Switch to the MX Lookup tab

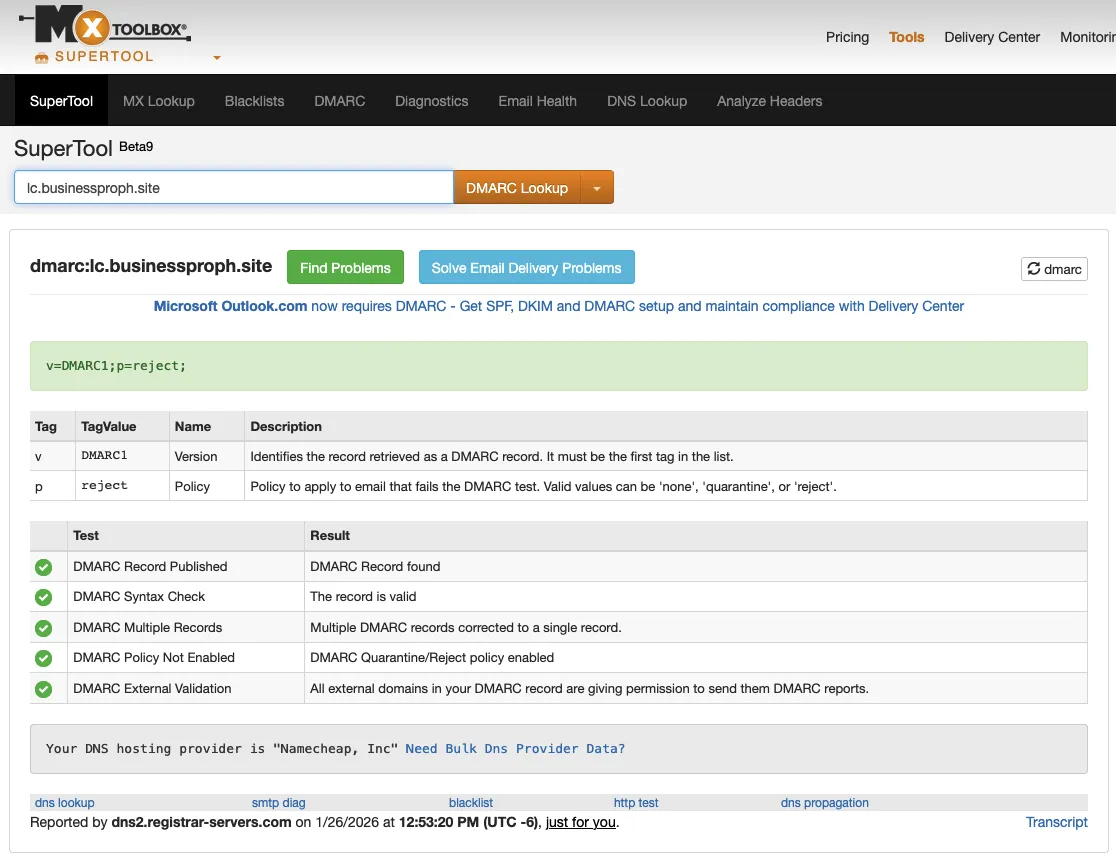[x=158, y=101]
